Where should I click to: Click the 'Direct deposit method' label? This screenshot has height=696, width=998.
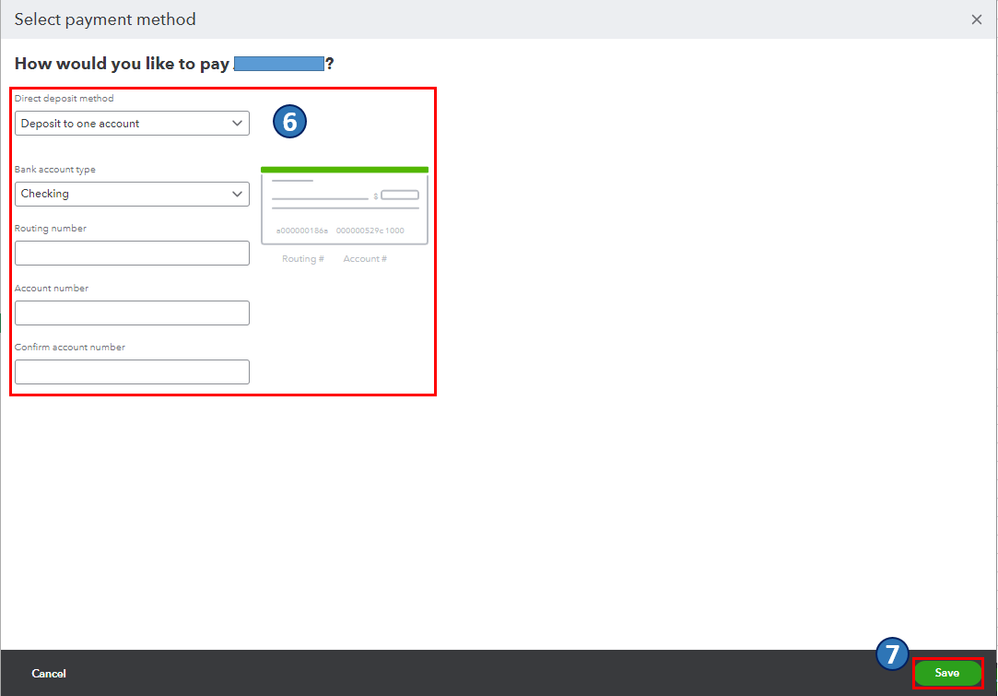(x=64, y=99)
